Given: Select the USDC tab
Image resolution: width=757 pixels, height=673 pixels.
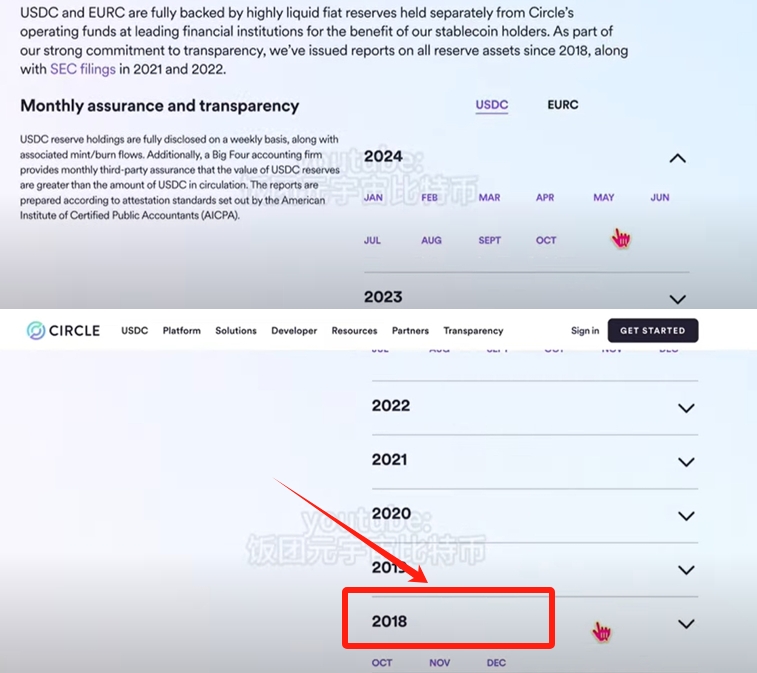Looking at the screenshot, I should [491, 105].
